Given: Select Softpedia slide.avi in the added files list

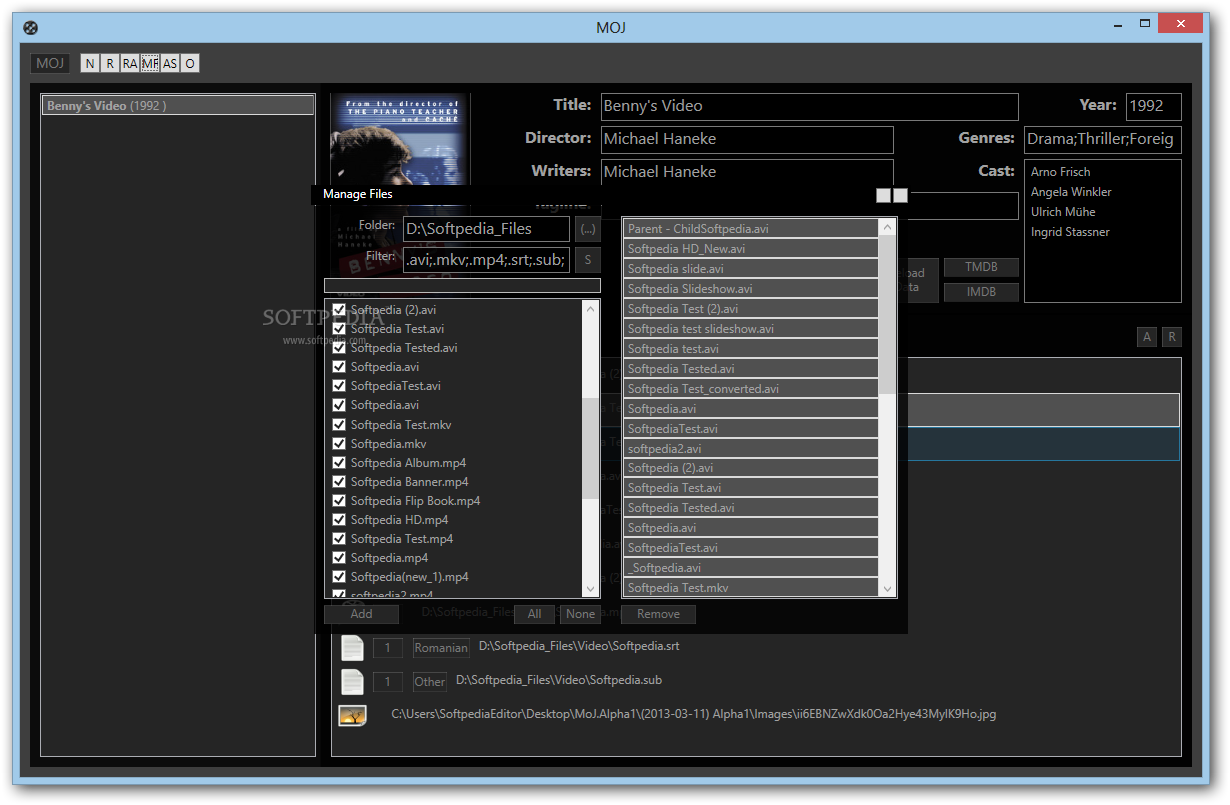Looking at the screenshot, I should pyautogui.click(x=751, y=269).
